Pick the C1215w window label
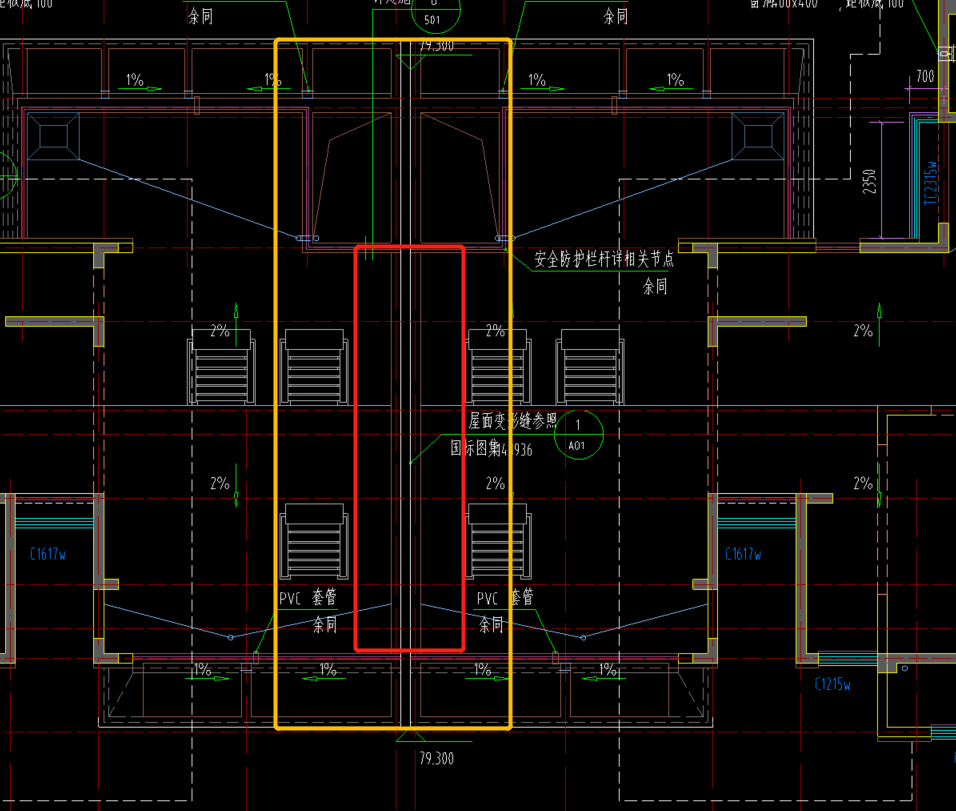The image size is (956, 811). [x=832, y=684]
